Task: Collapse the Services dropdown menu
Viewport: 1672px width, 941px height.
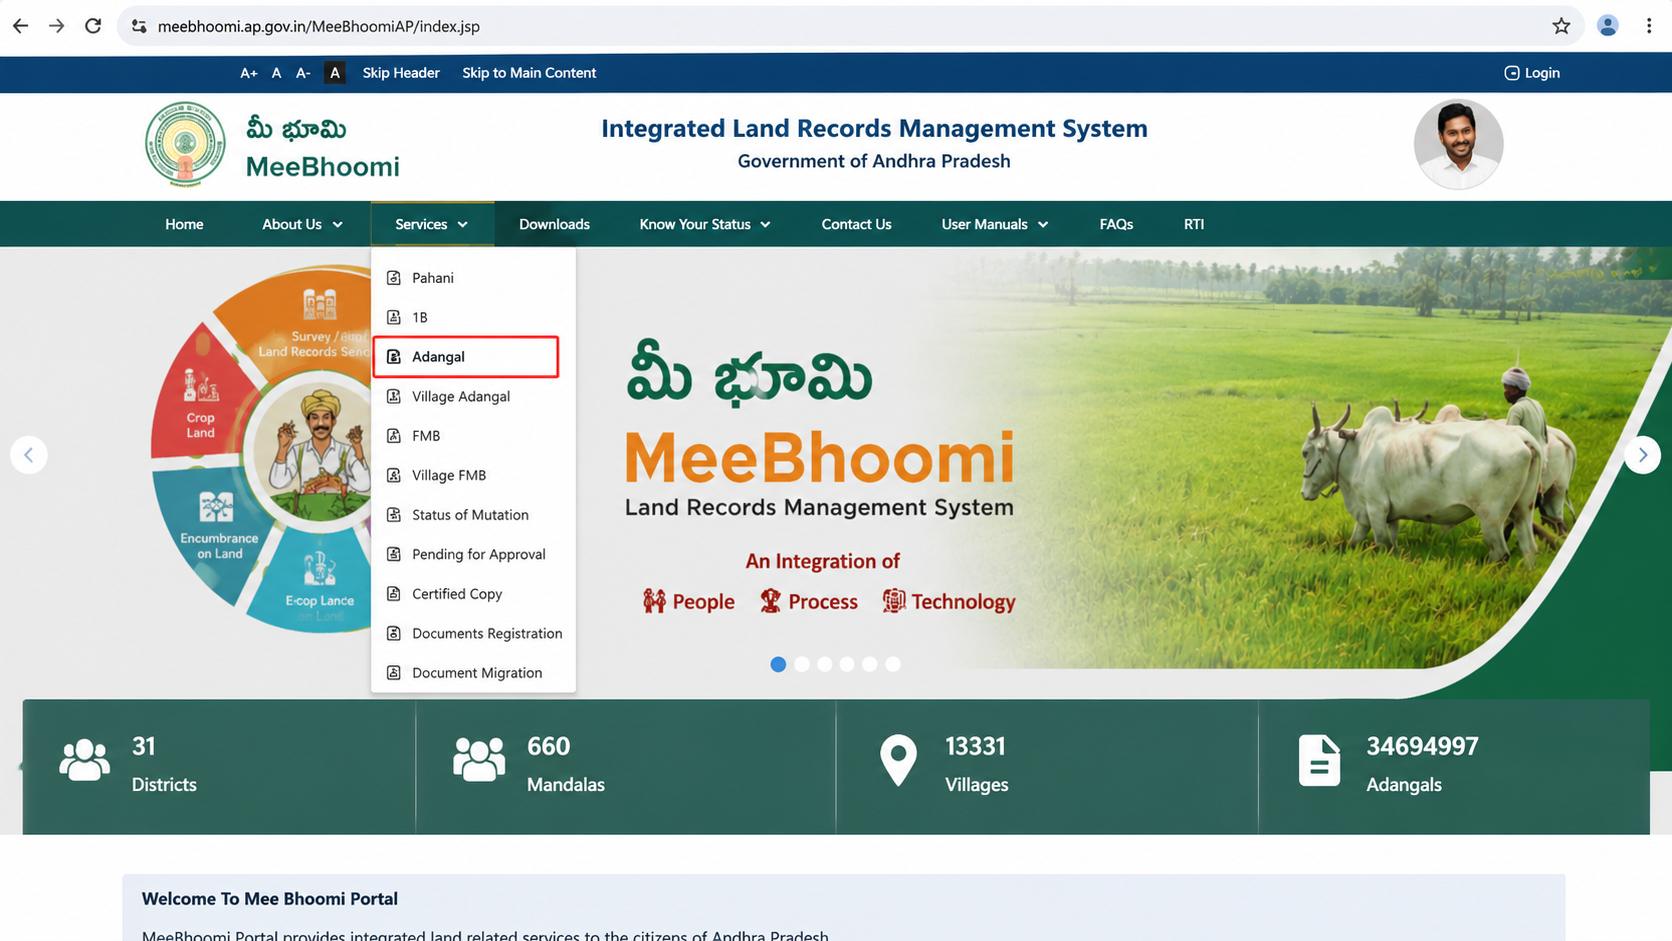Action: 432,224
